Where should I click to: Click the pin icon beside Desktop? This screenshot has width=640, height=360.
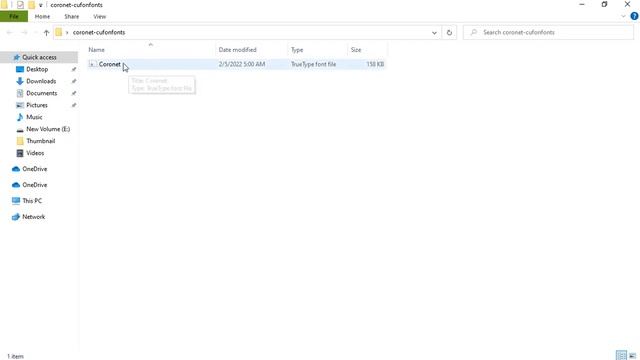tap(74, 69)
